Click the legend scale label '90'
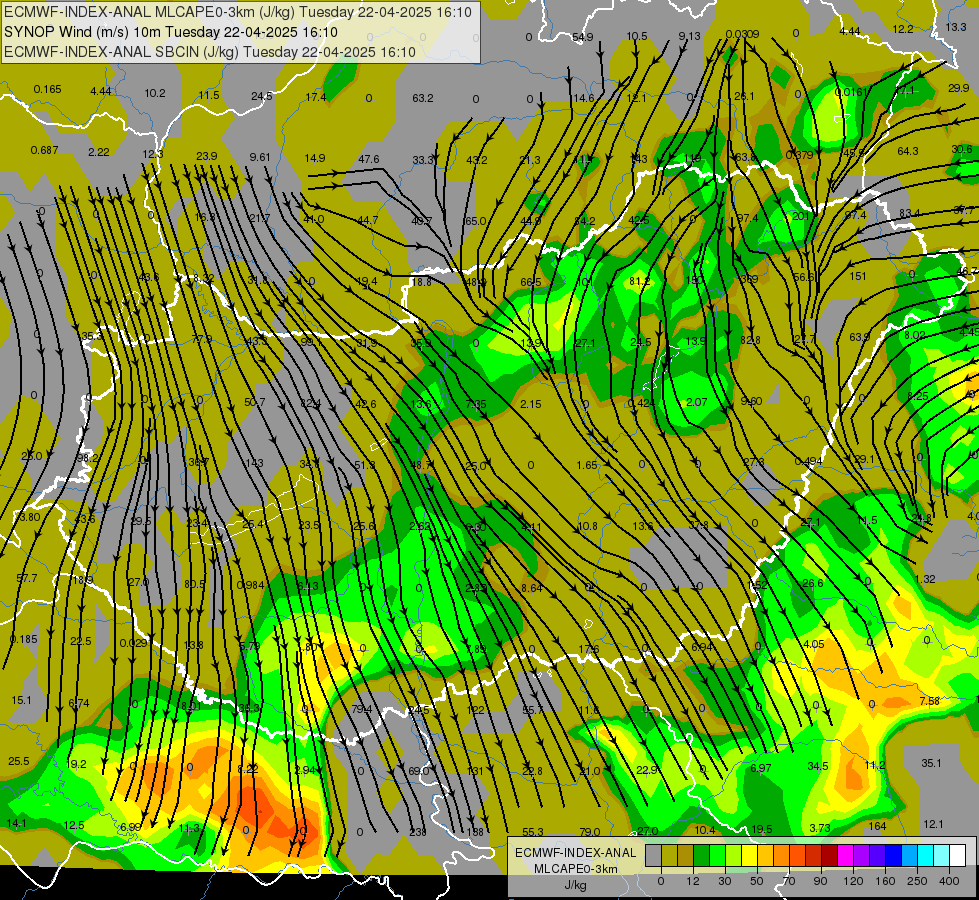Screen dimensions: 979x900 coord(820,881)
